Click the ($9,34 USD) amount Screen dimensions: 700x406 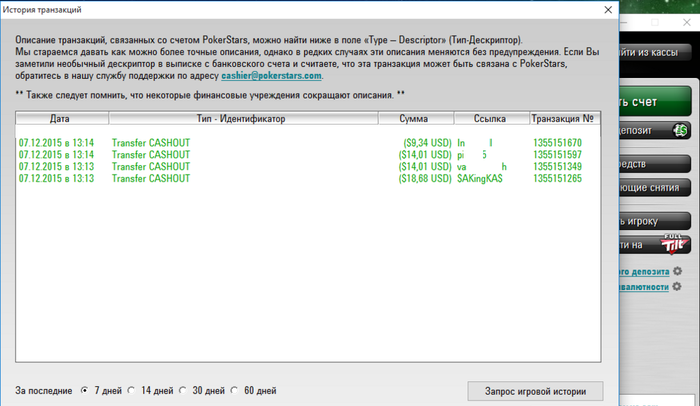427,143
